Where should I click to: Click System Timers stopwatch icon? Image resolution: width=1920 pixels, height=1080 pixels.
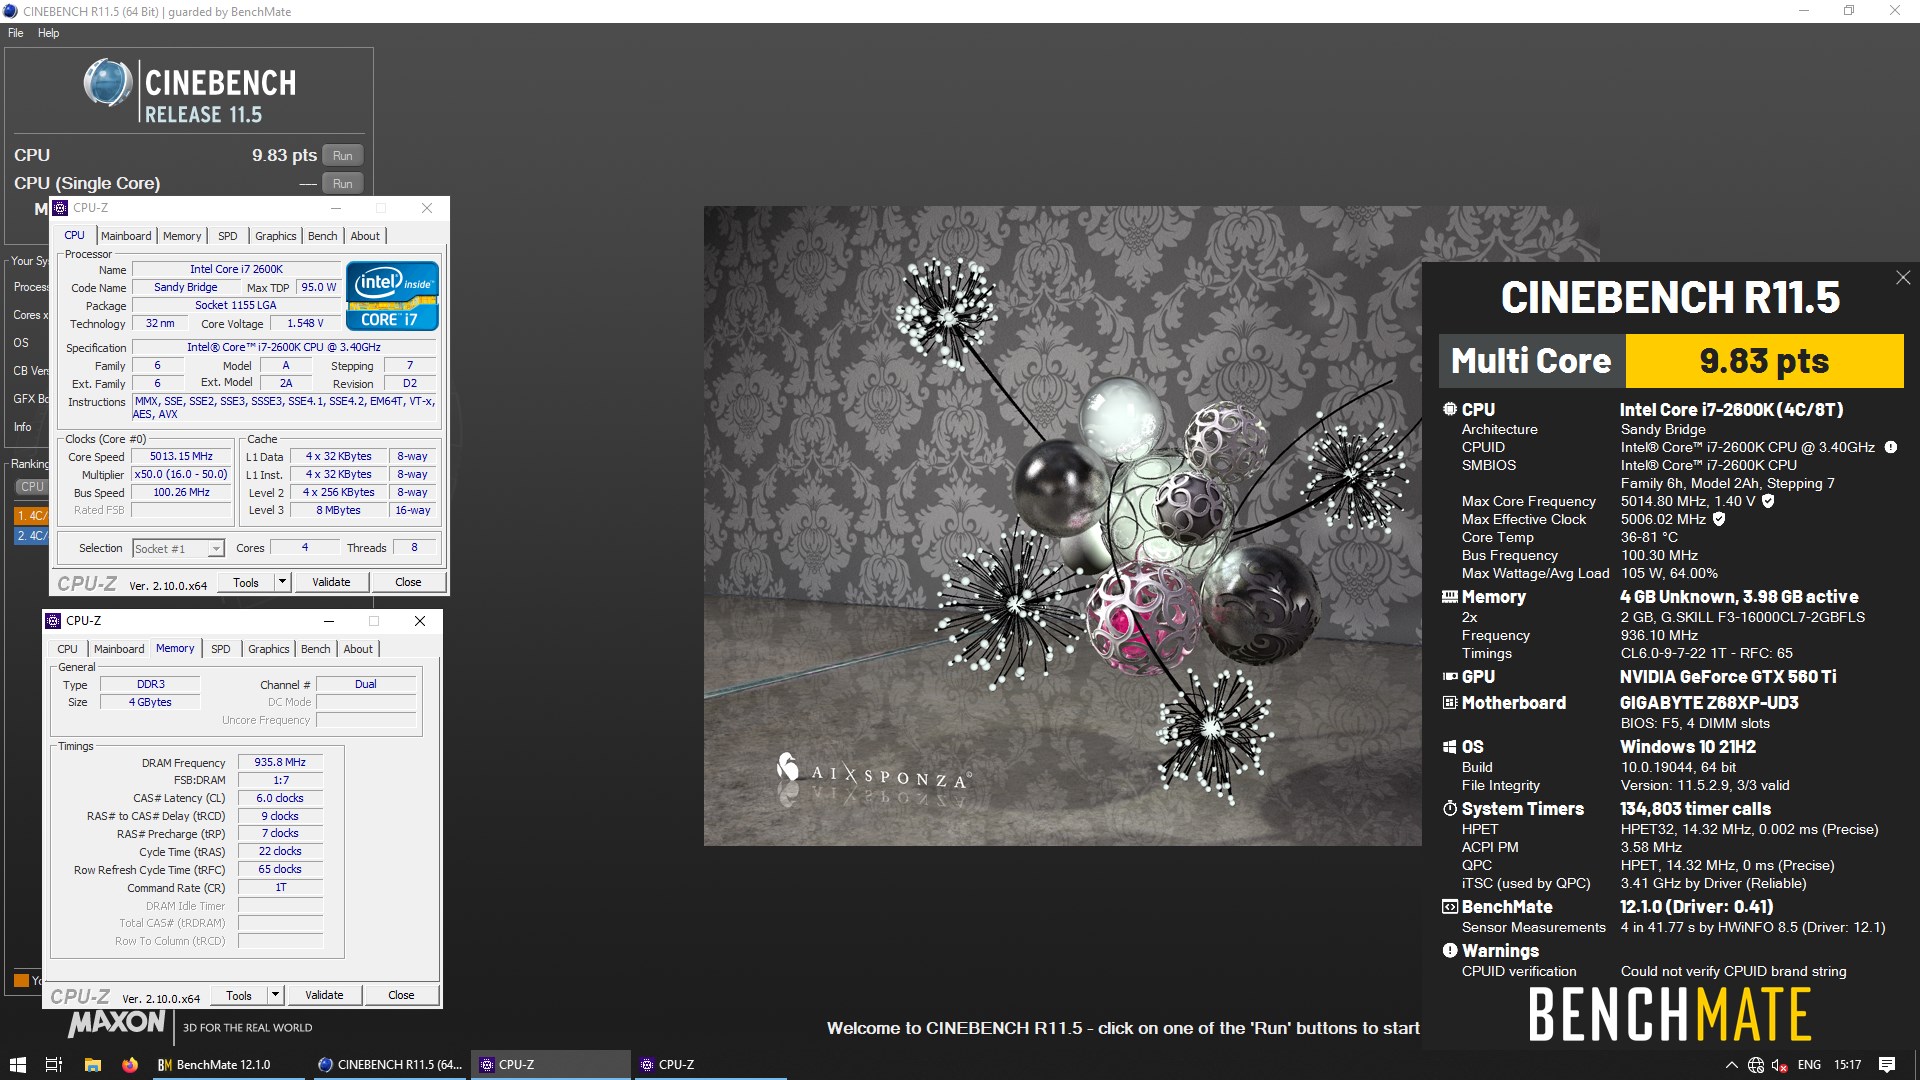click(x=1450, y=809)
